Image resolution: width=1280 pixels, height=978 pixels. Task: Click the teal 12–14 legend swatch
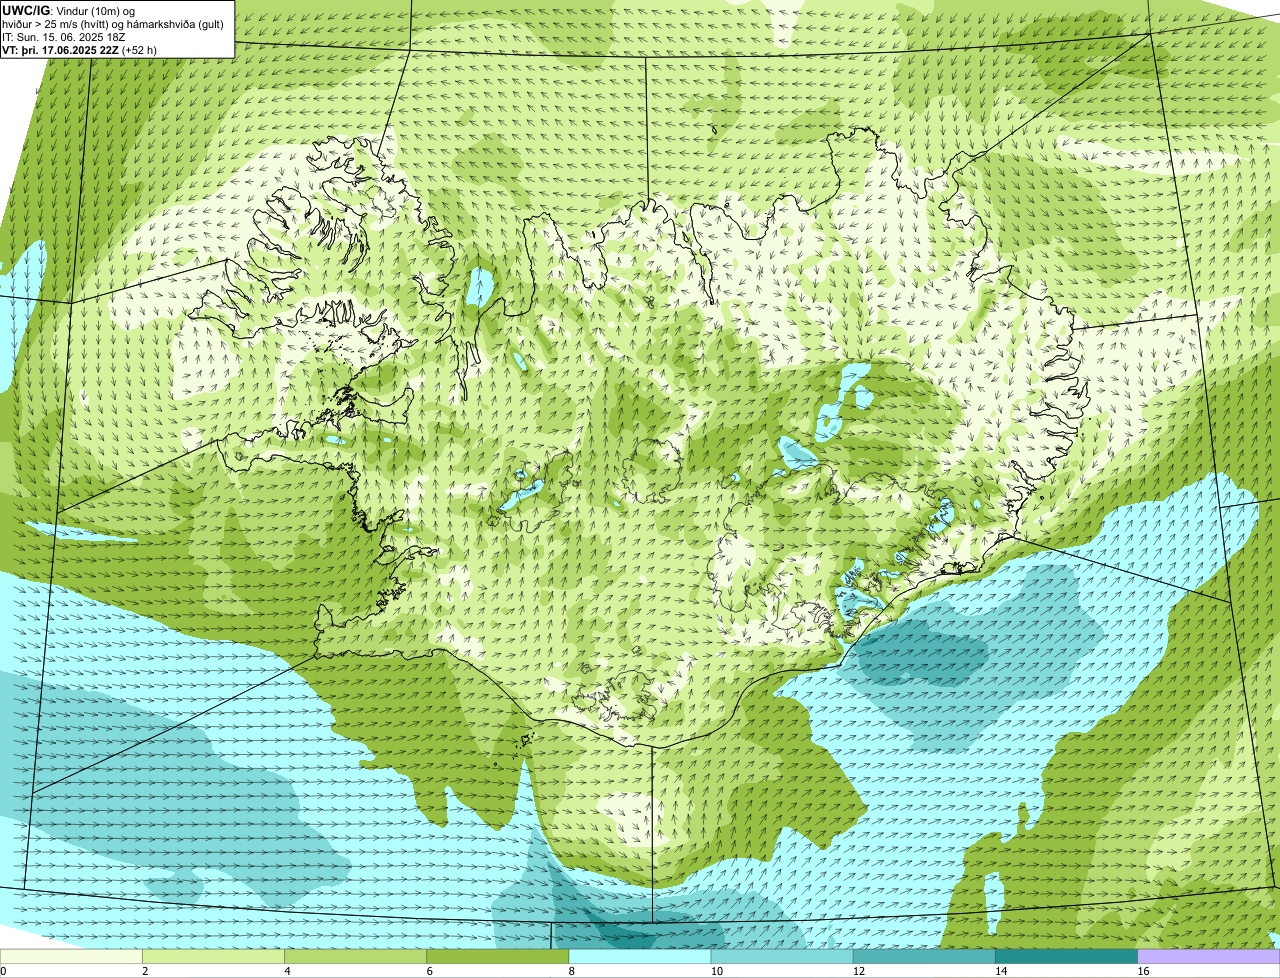(x=924, y=956)
